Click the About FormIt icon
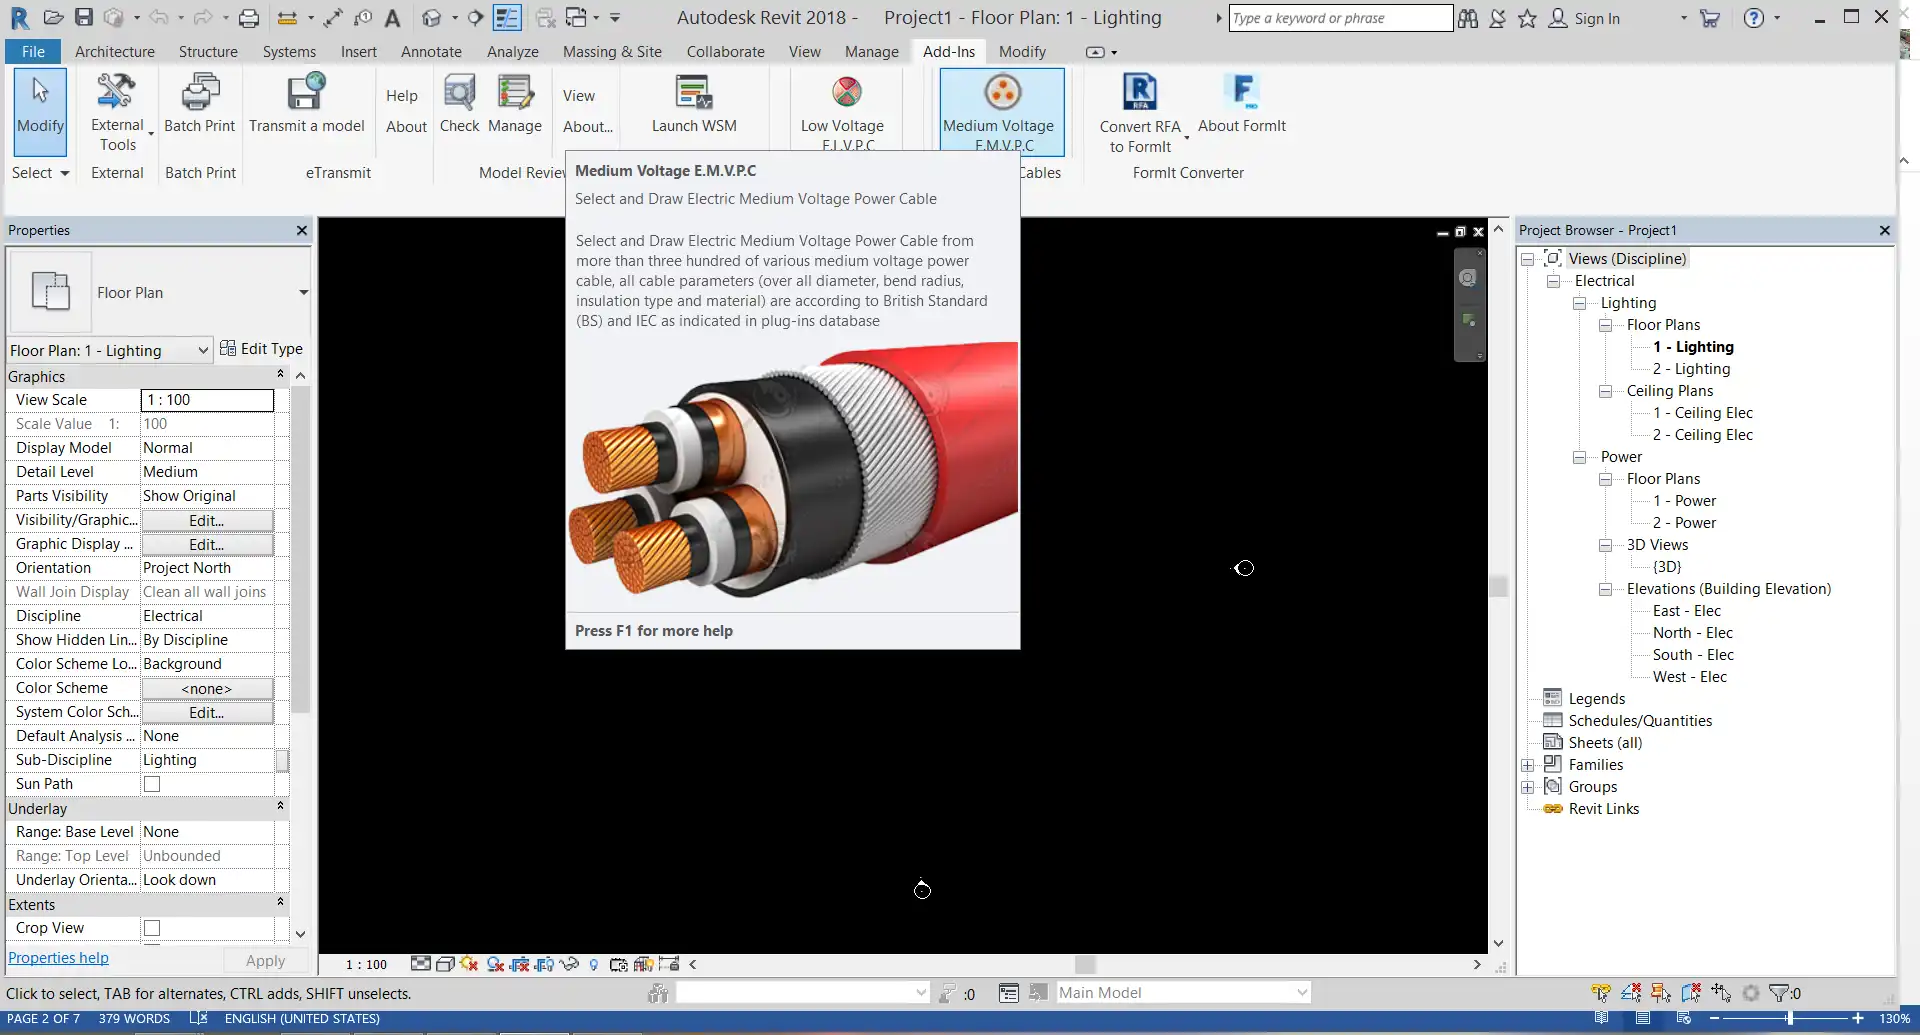The width and height of the screenshot is (1920, 1035). [x=1241, y=95]
